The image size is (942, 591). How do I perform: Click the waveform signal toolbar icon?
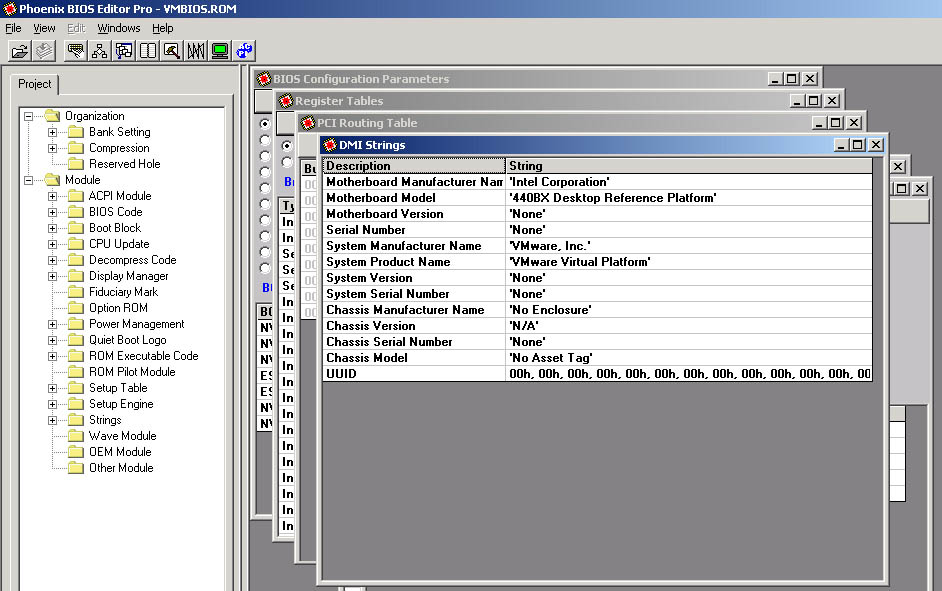click(x=196, y=50)
